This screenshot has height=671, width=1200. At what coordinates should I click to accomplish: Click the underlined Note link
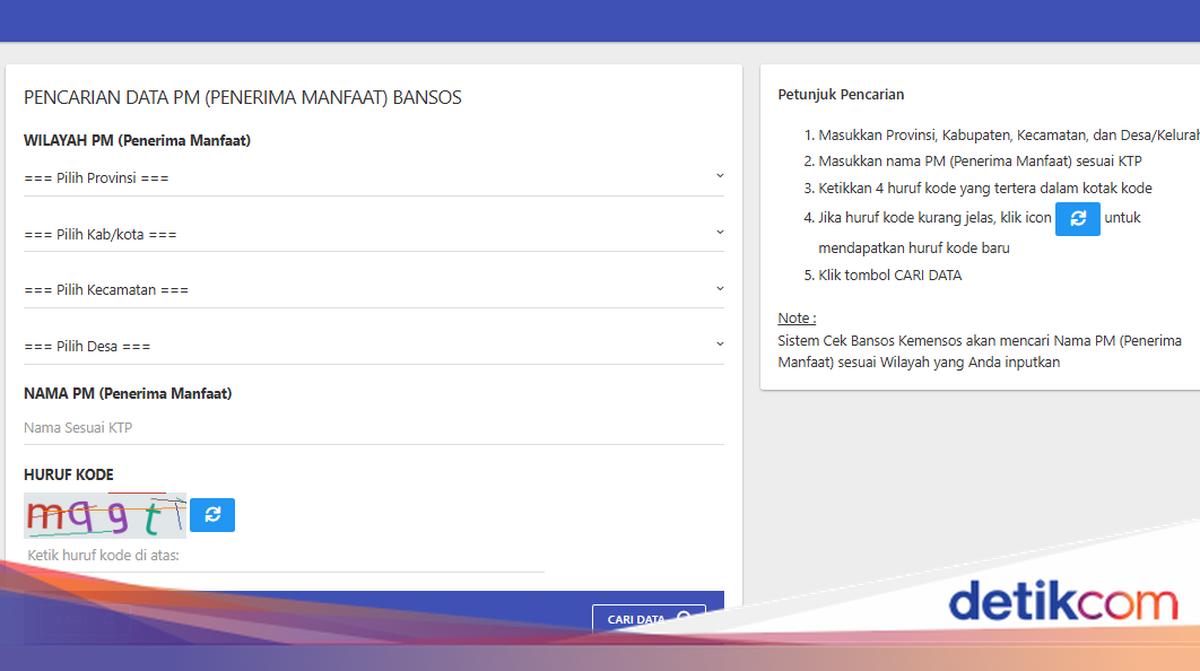coord(795,317)
